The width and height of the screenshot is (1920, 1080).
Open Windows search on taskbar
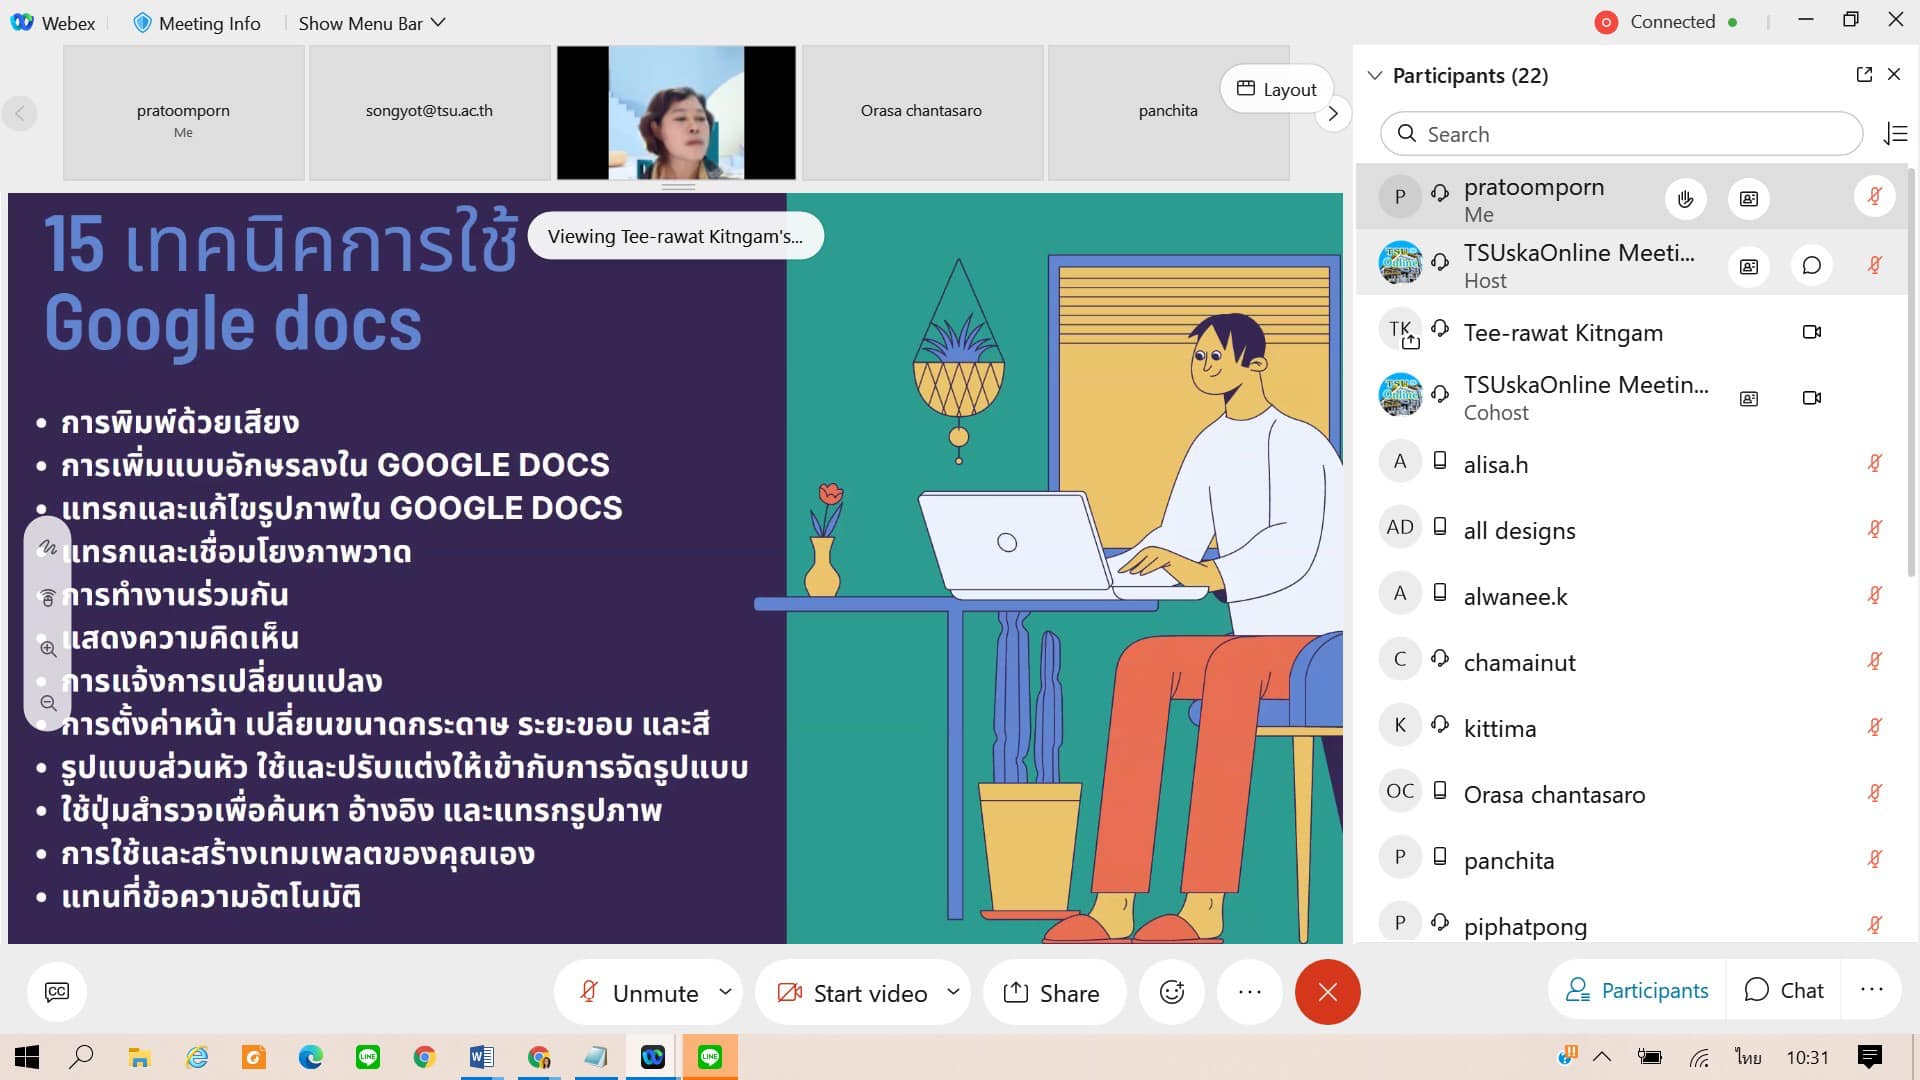coord(82,1057)
